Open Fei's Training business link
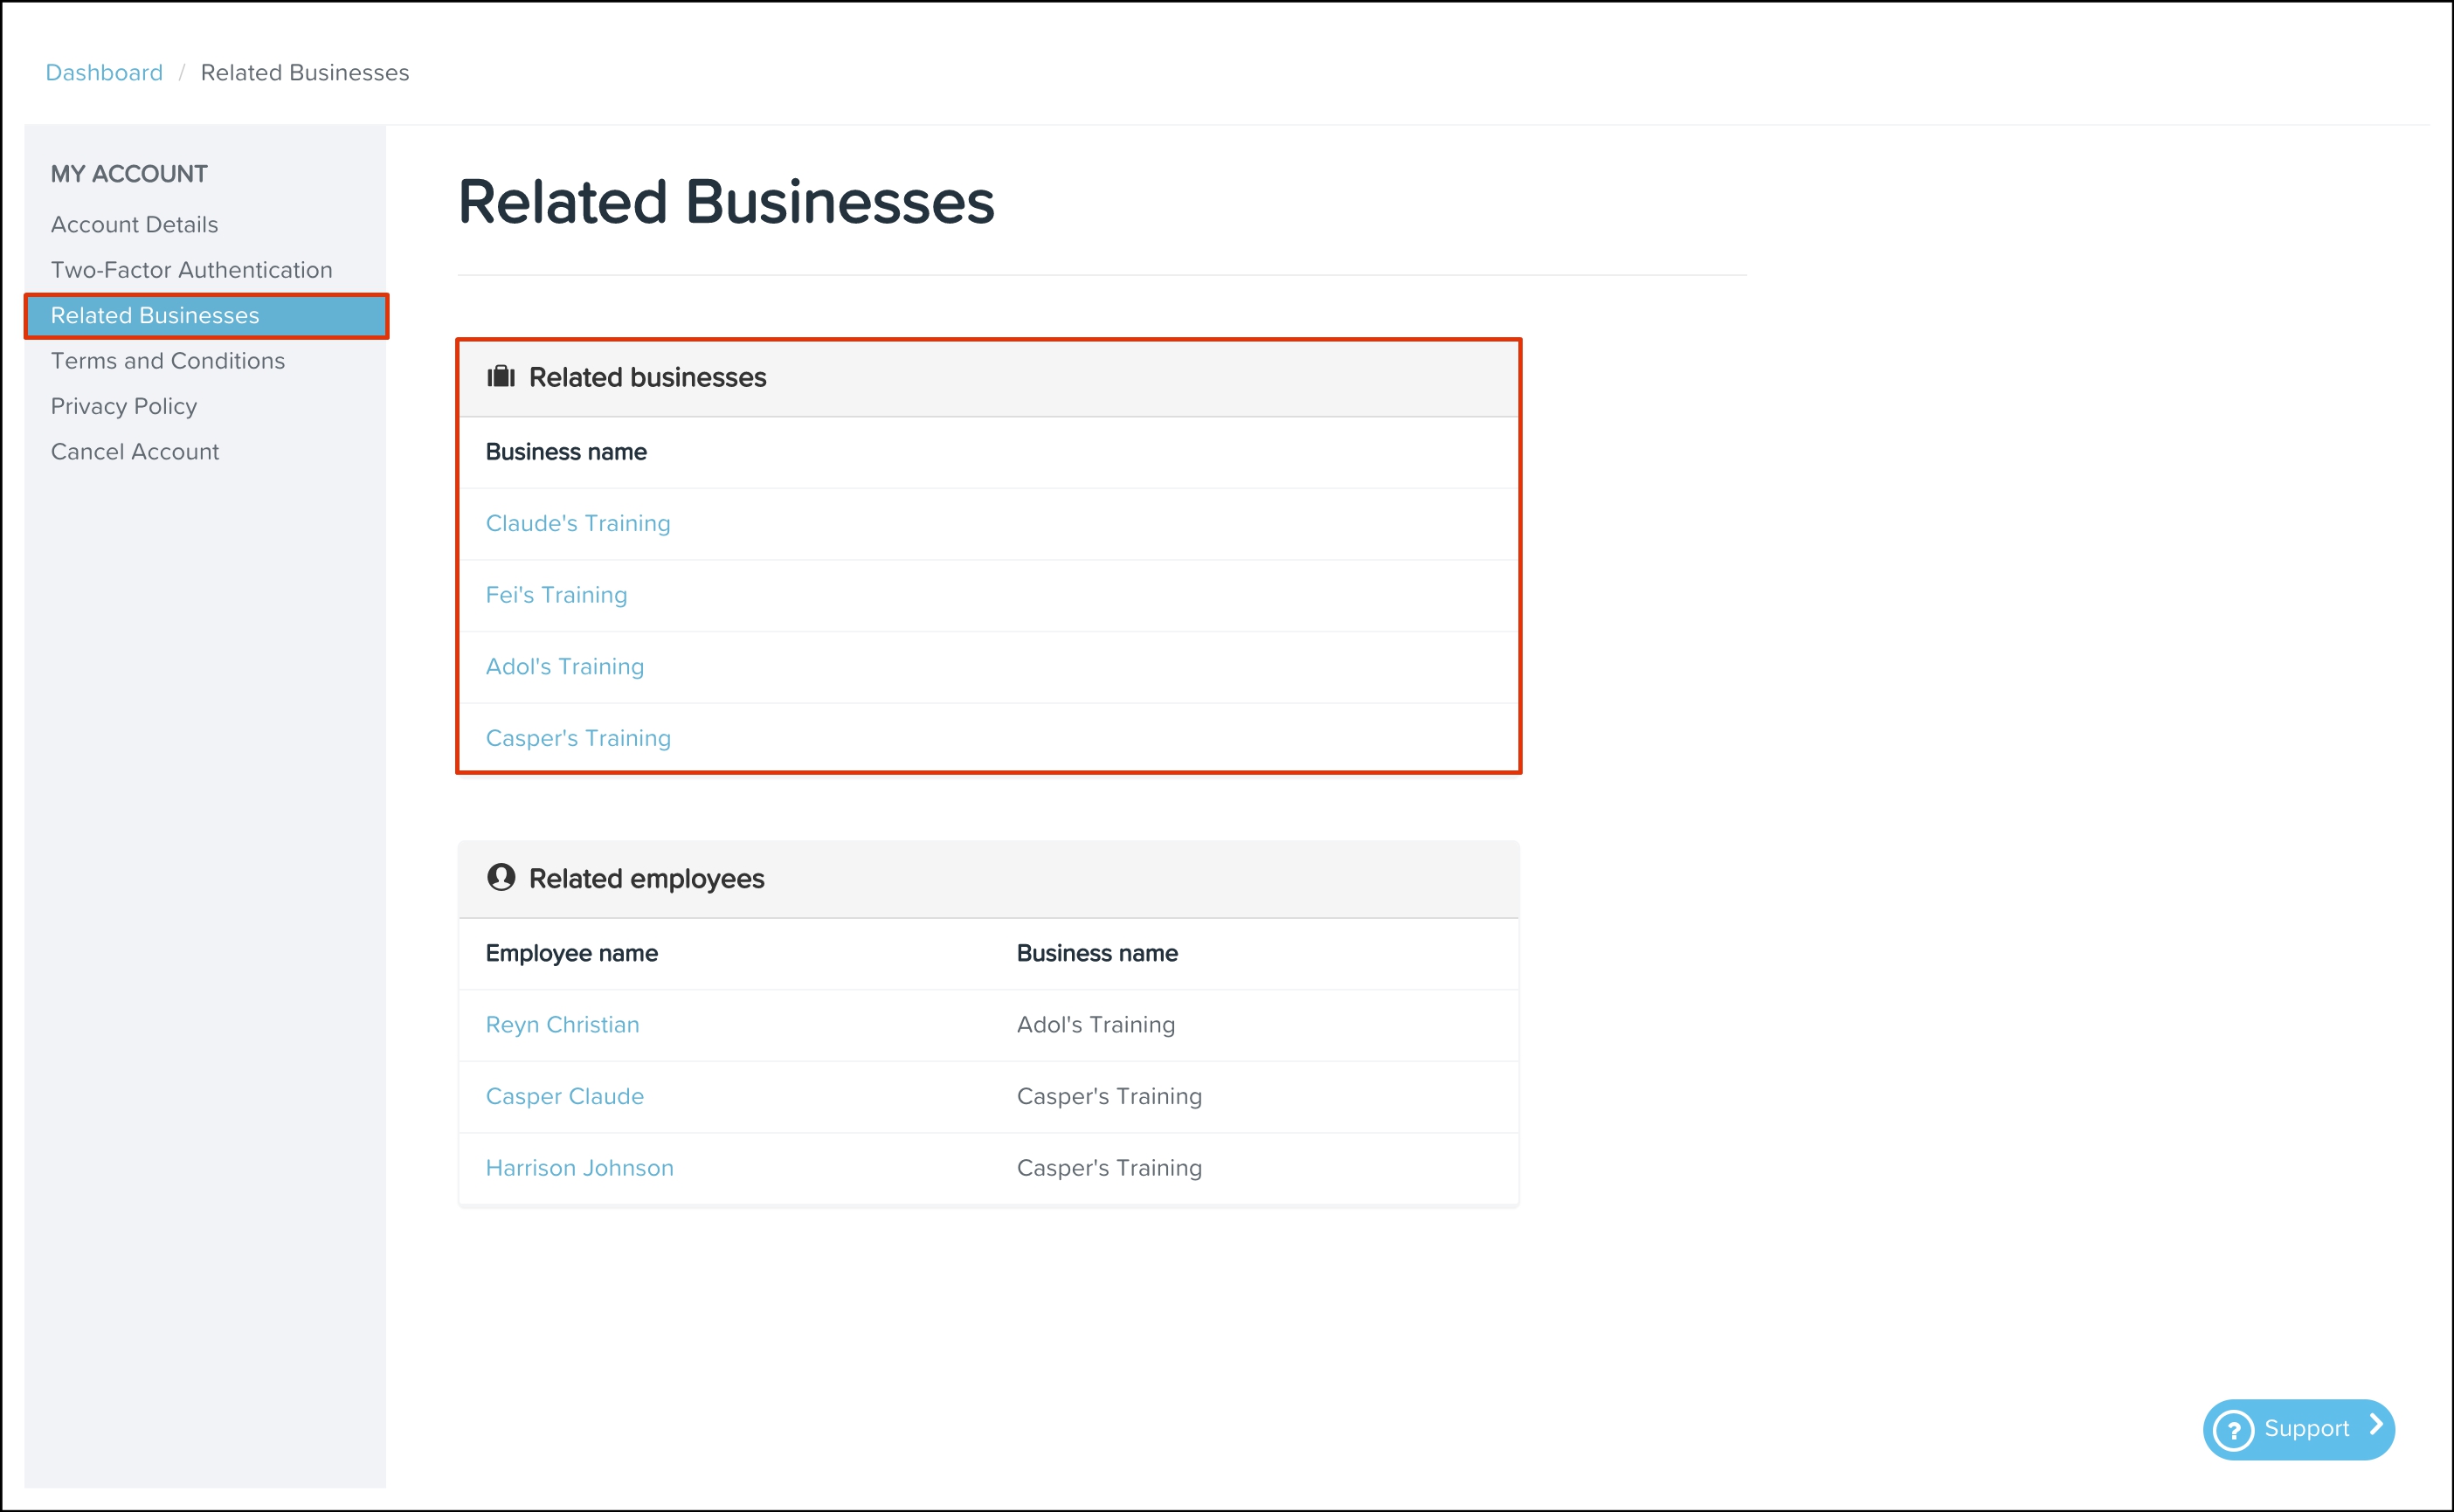 (556, 595)
